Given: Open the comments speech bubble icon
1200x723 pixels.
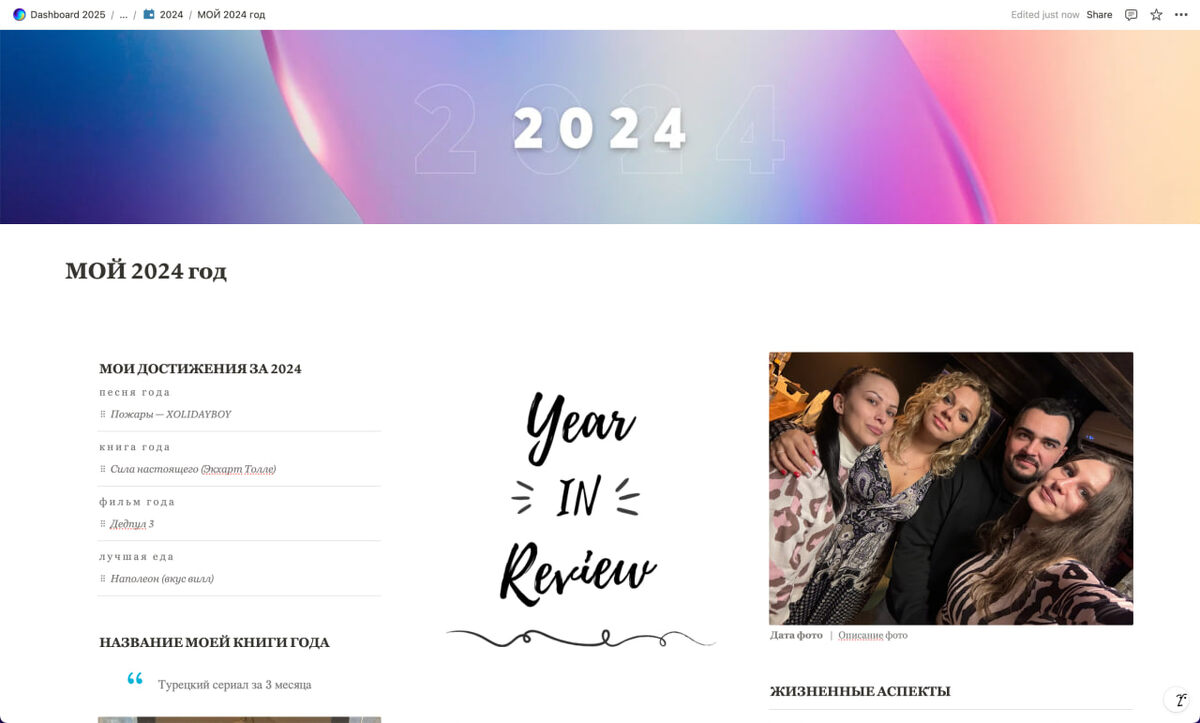Looking at the screenshot, I should pyautogui.click(x=1131, y=15).
